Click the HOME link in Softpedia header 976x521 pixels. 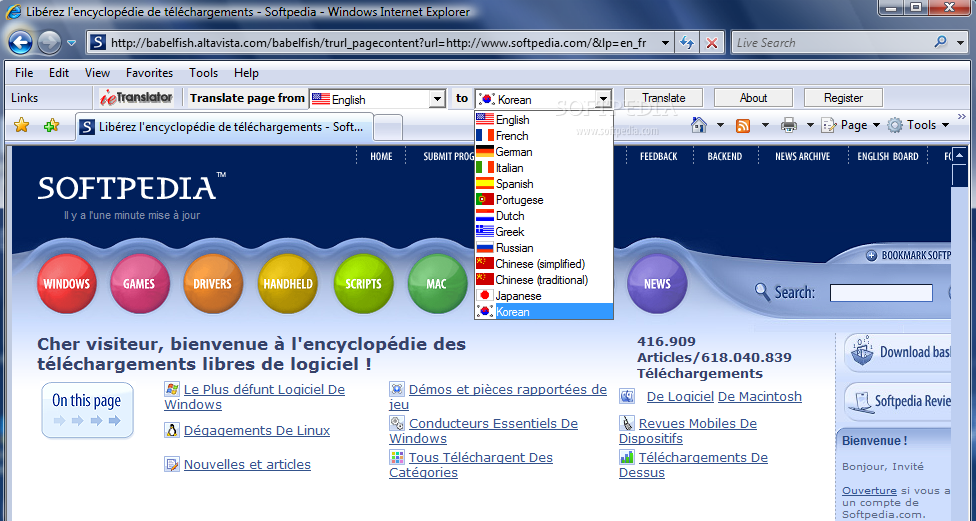[x=381, y=156]
